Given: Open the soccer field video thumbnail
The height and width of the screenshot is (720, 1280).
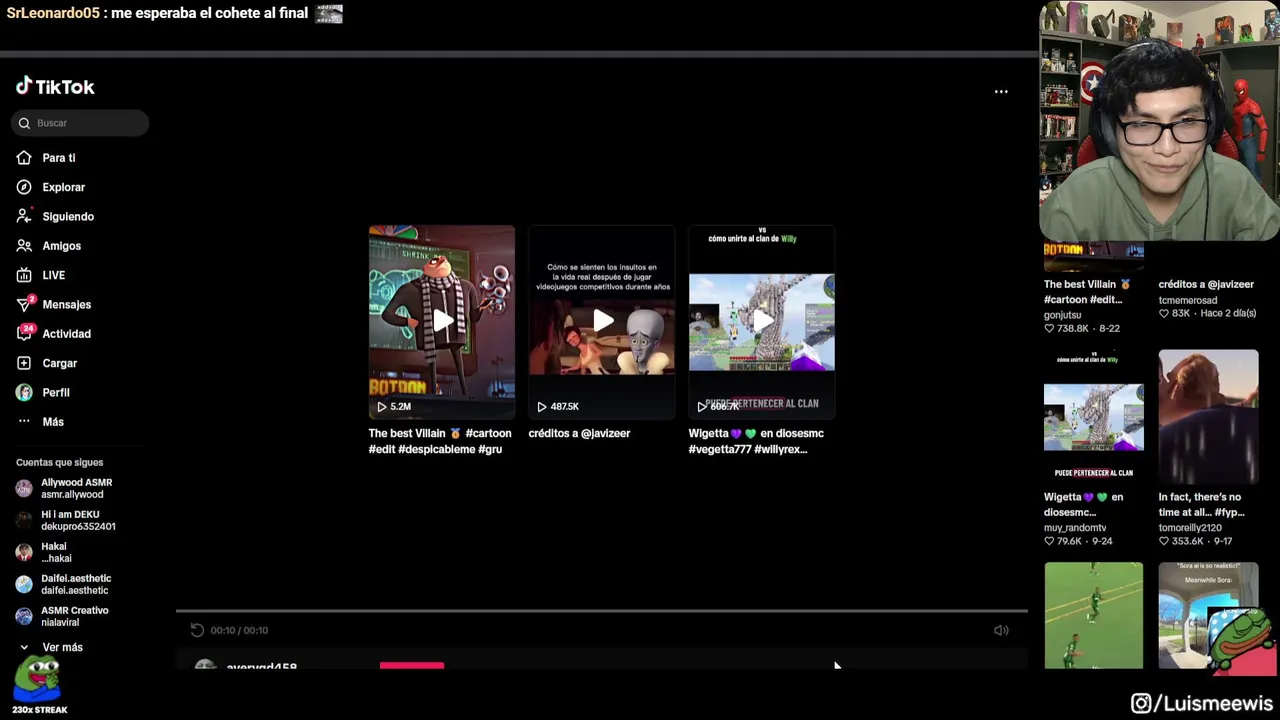Looking at the screenshot, I should pos(1094,615).
